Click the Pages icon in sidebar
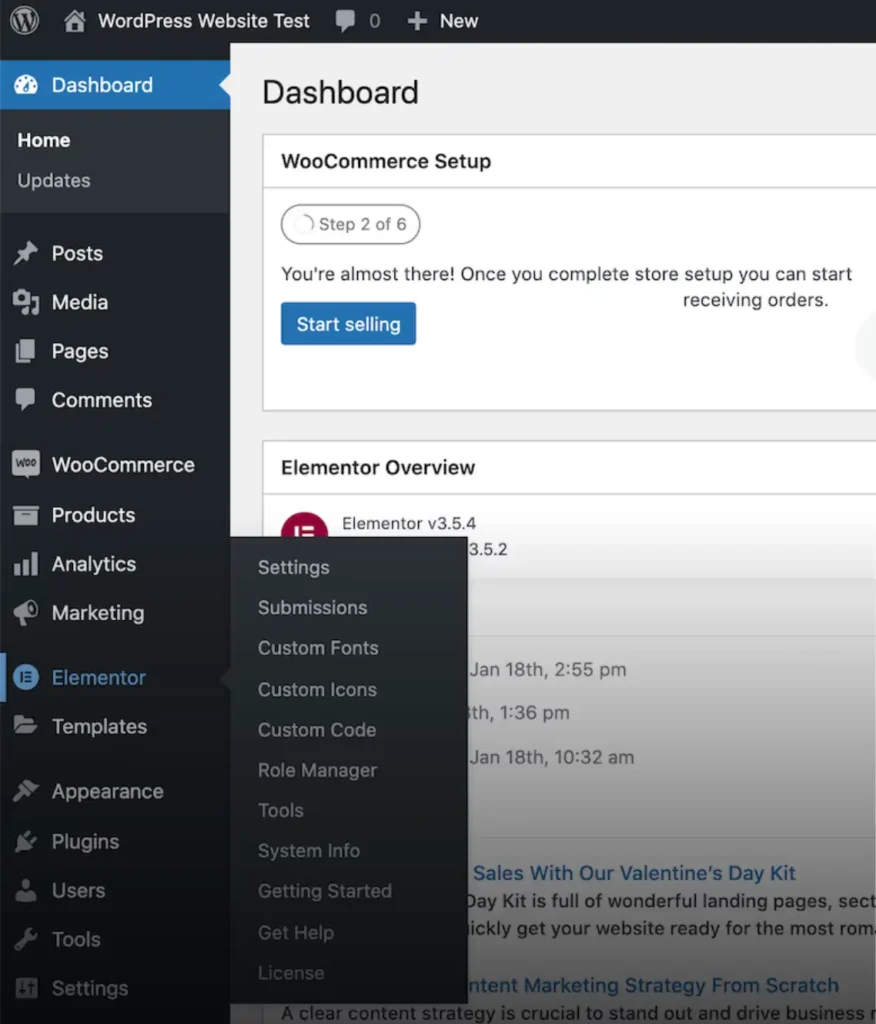 (25, 351)
